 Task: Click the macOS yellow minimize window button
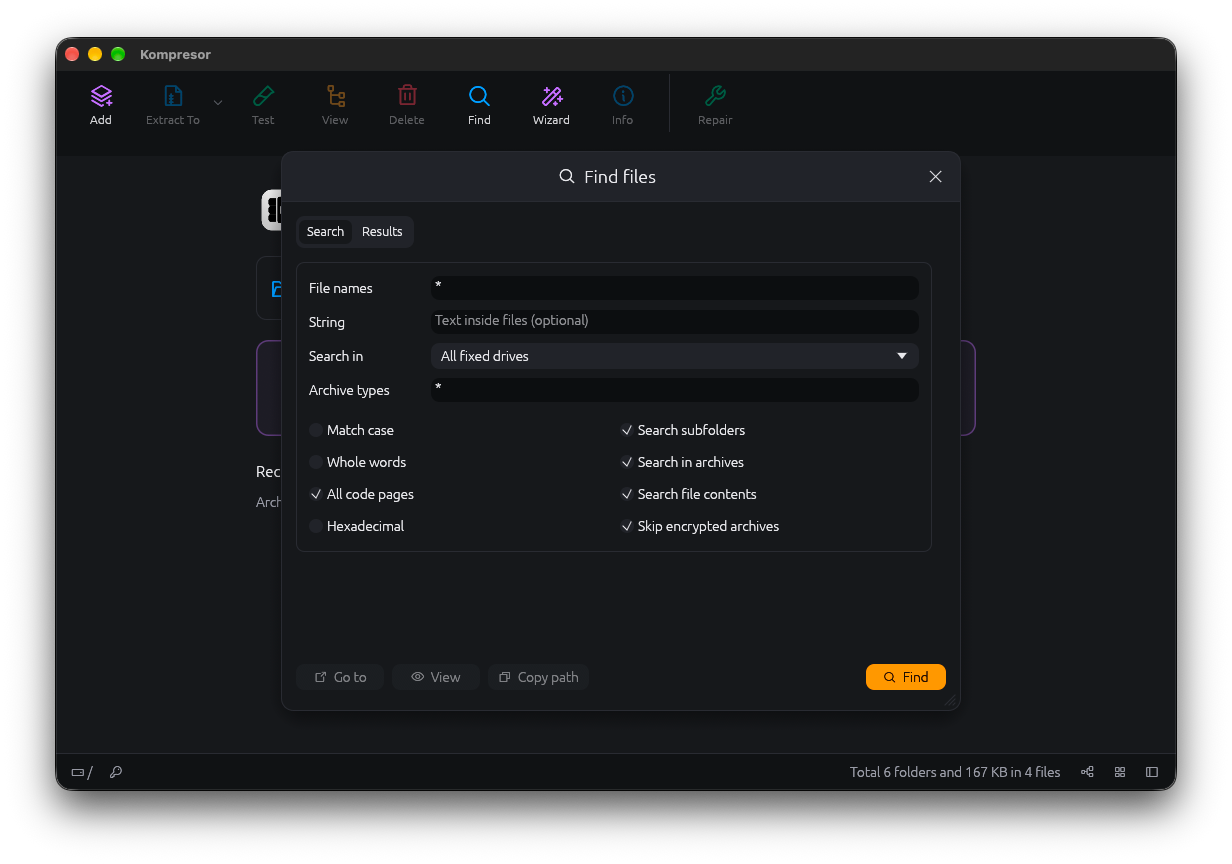[95, 54]
